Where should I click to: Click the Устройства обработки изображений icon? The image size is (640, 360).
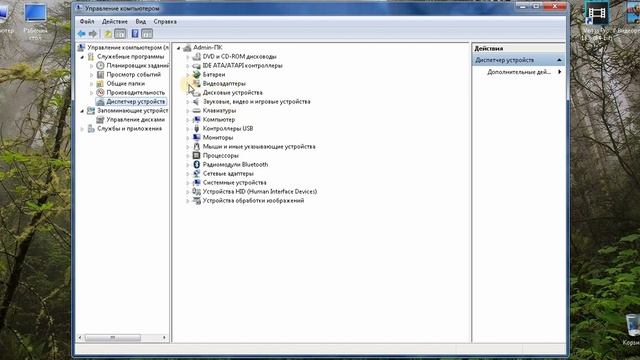tap(196, 200)
